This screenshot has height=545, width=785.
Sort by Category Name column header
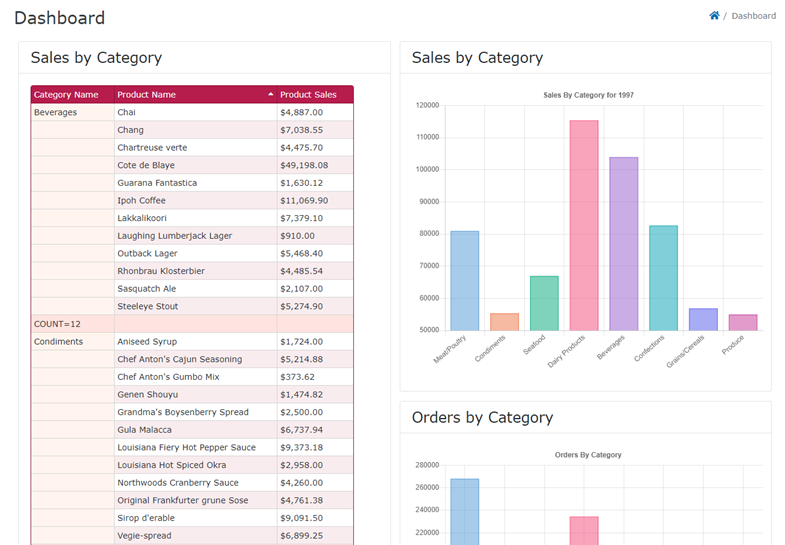pos(66,95)
